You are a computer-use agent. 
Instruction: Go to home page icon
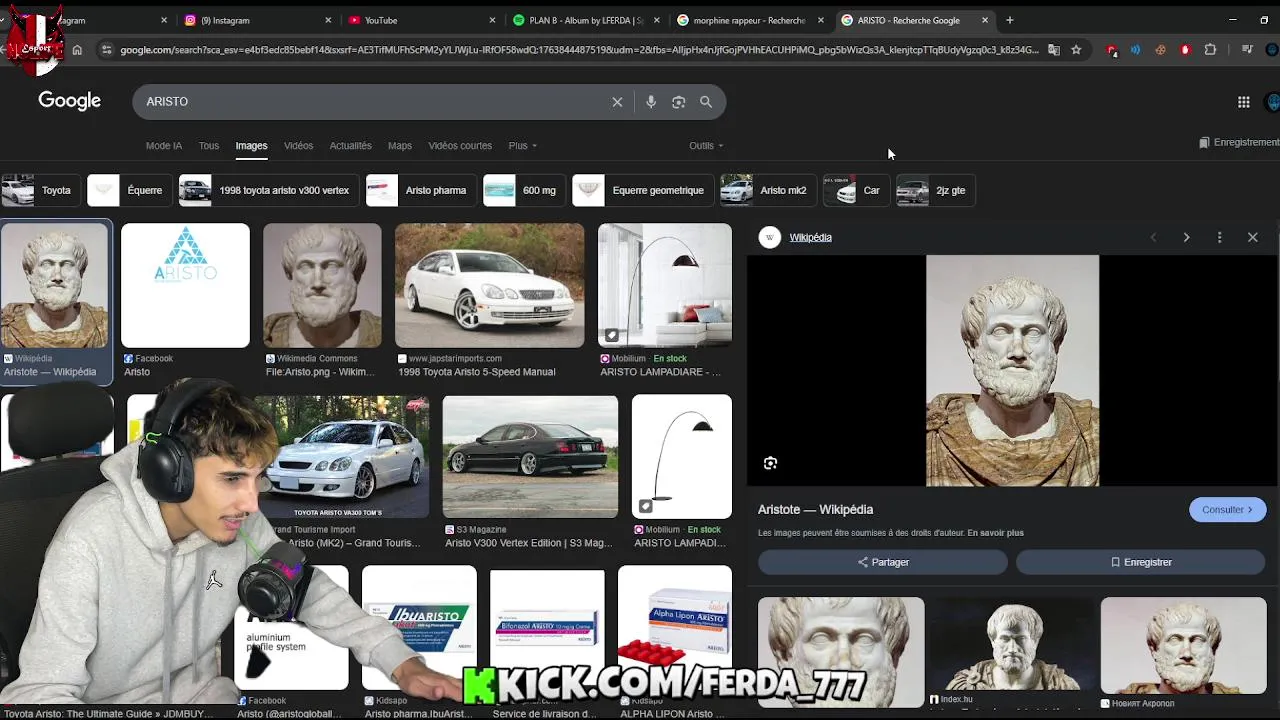[x=77, y=50]
